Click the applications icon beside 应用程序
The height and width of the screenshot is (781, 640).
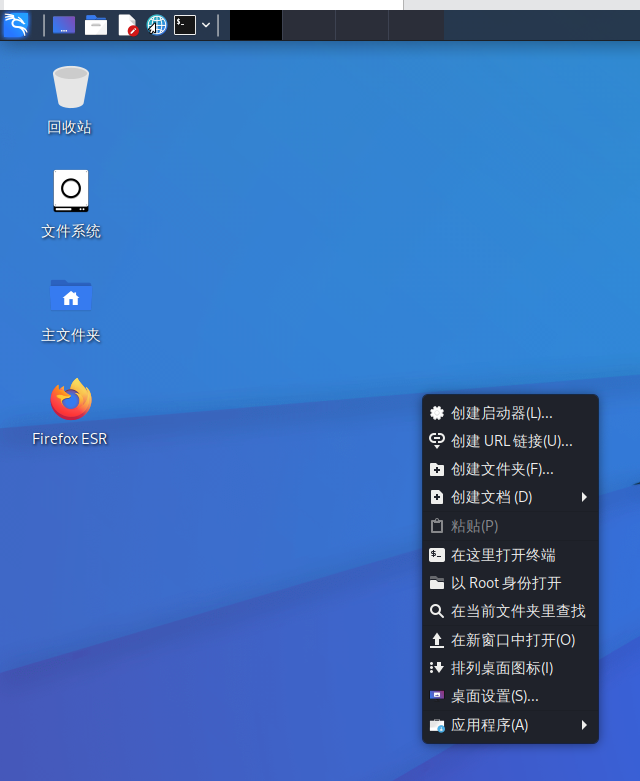click(437, 726)
